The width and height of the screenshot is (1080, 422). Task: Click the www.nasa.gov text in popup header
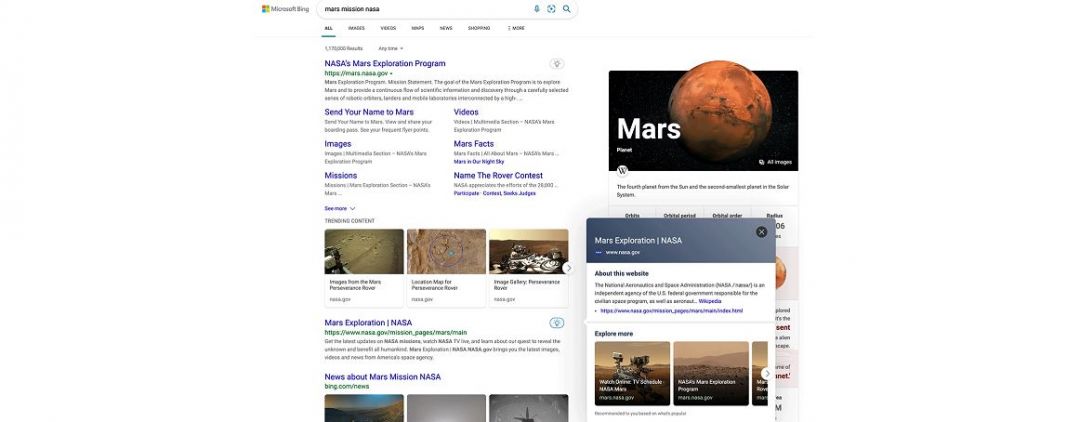(623, 253)
